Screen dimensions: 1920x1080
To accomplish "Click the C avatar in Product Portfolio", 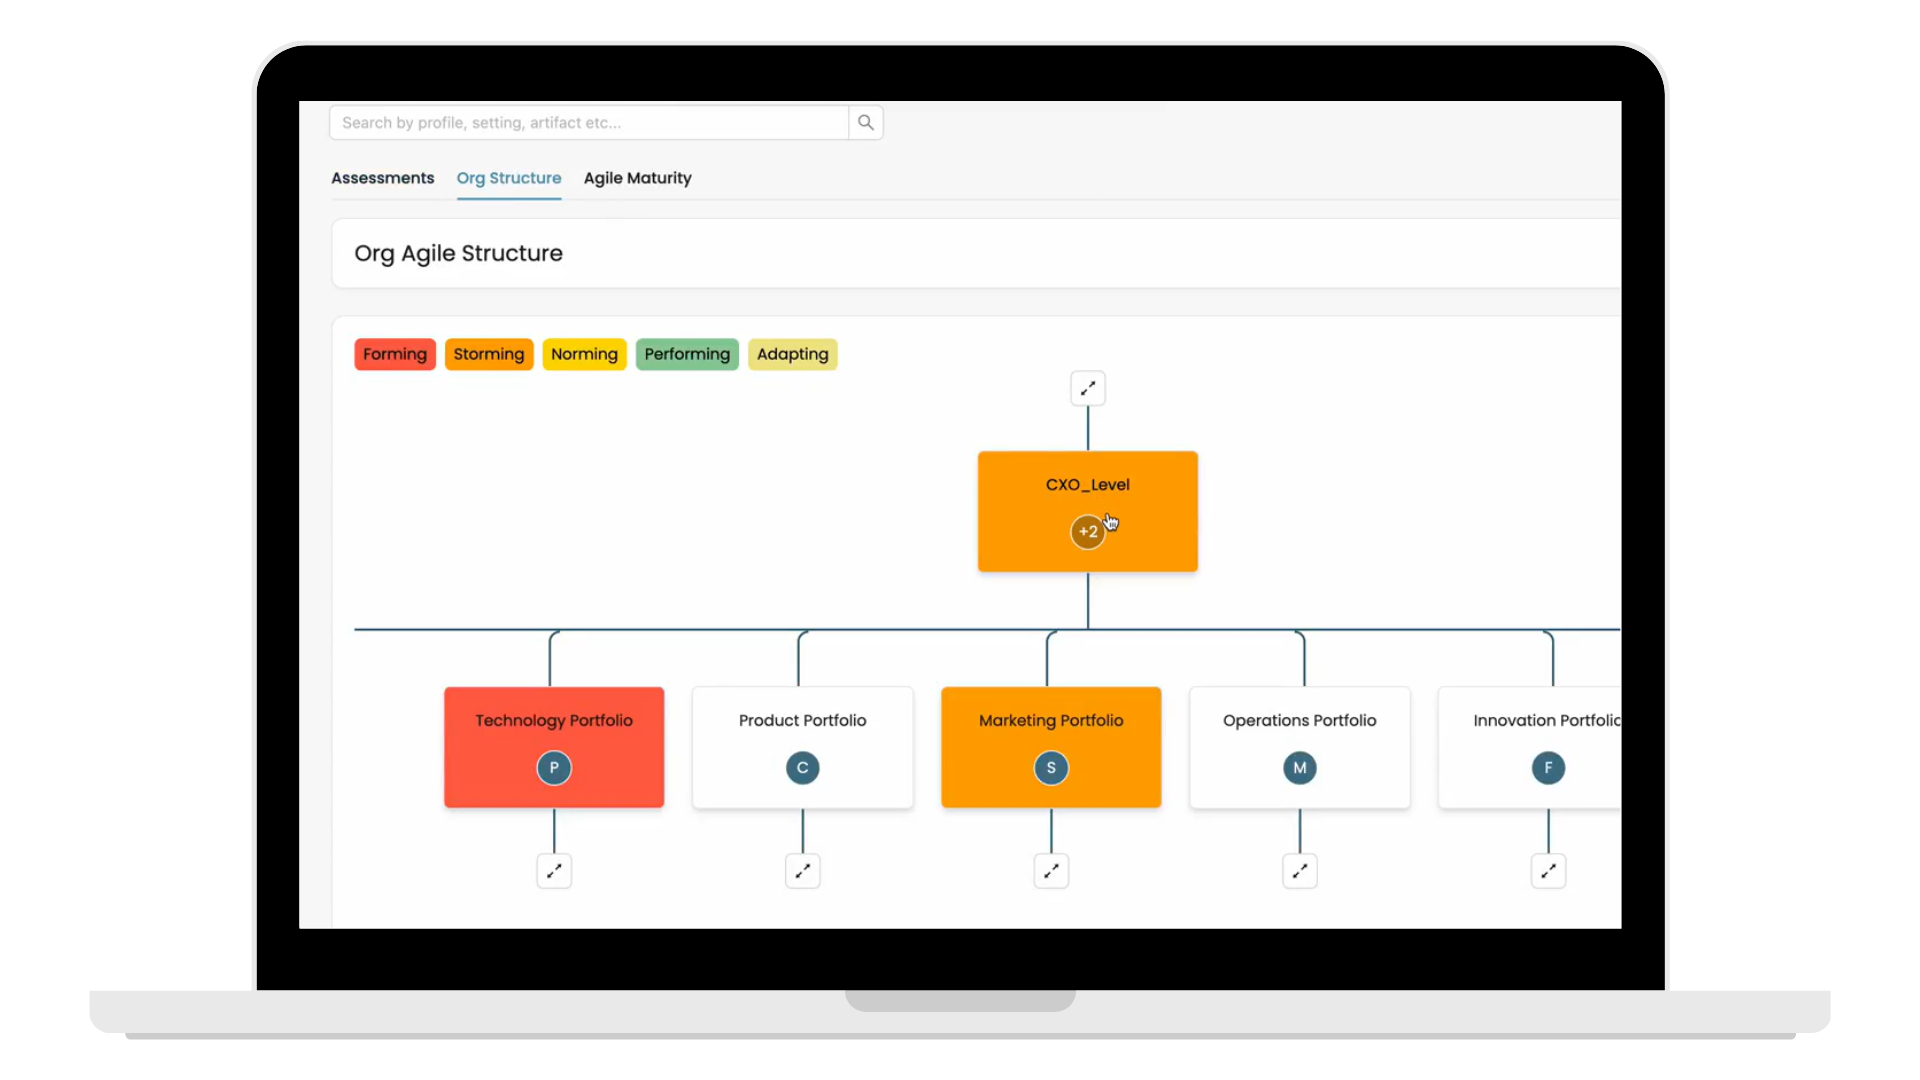I will click(x=802, y=768).
